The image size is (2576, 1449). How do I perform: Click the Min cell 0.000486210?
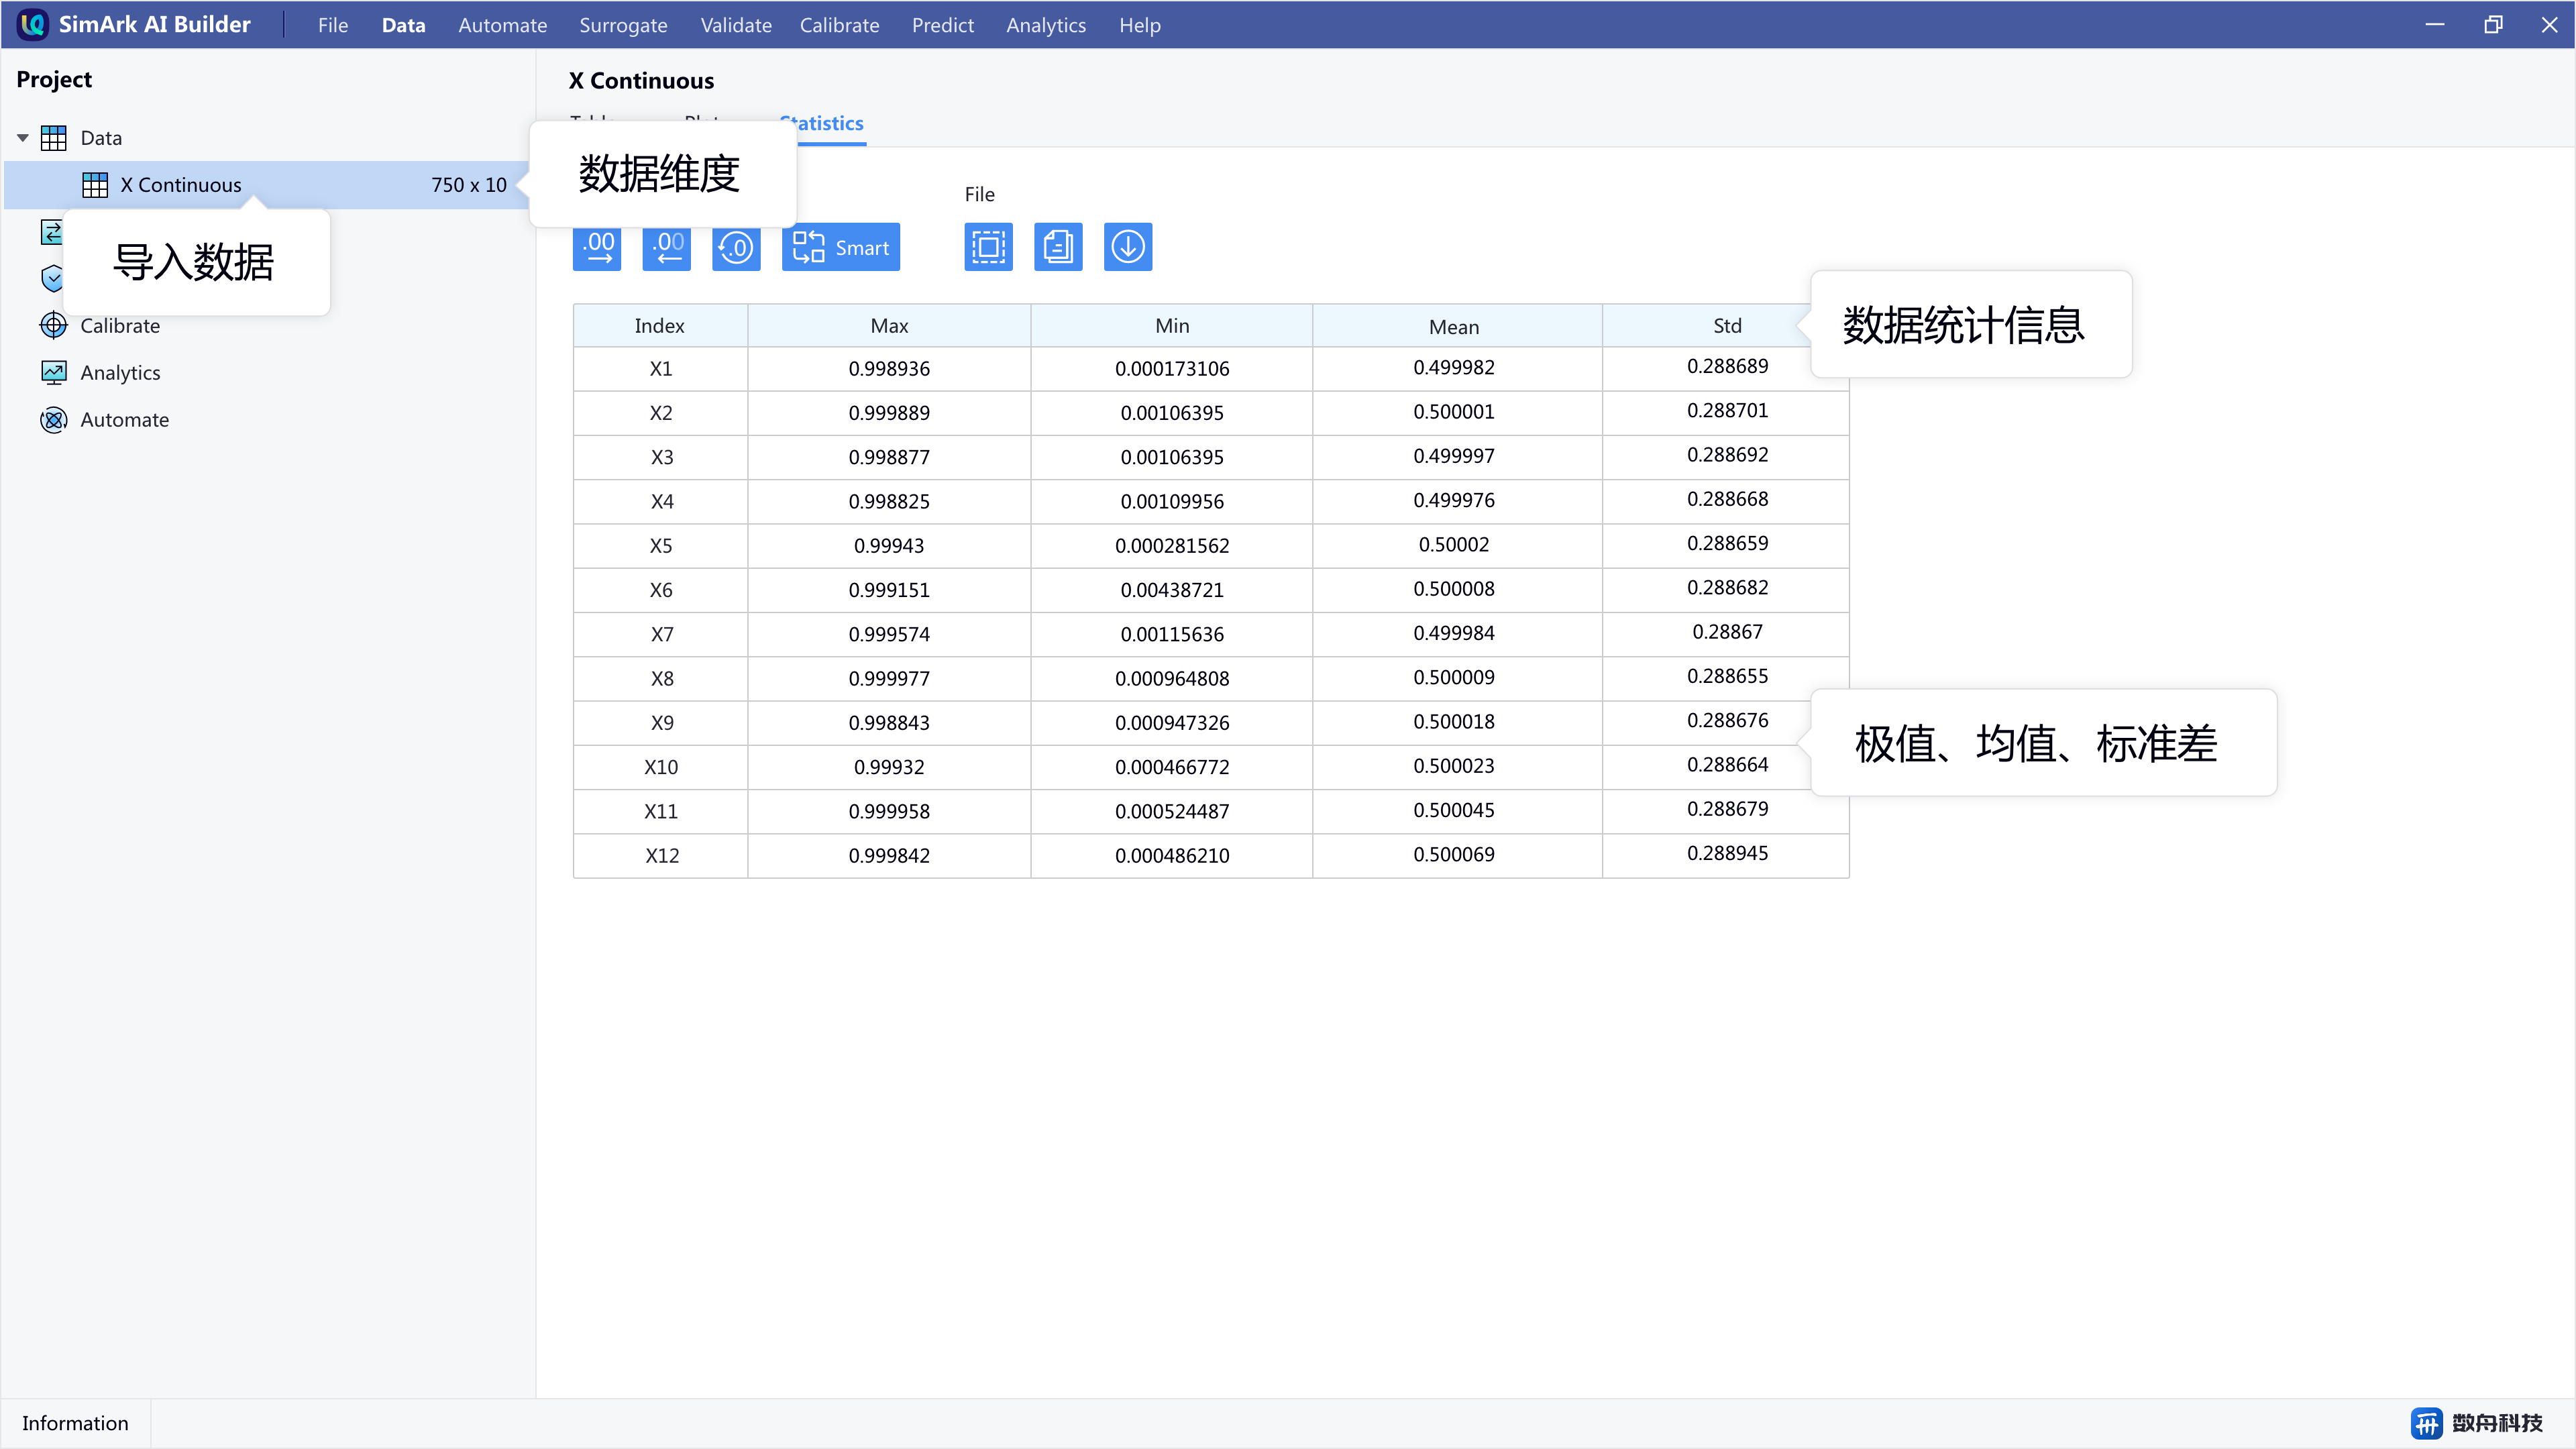(1172, 856)
